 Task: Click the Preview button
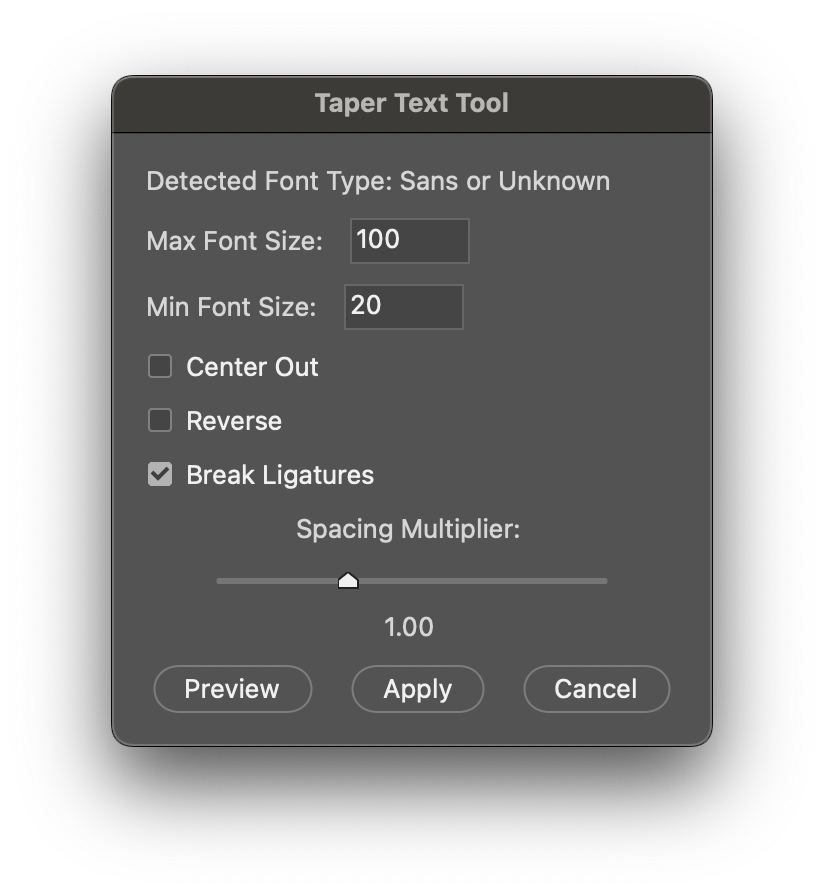point(232,689)
